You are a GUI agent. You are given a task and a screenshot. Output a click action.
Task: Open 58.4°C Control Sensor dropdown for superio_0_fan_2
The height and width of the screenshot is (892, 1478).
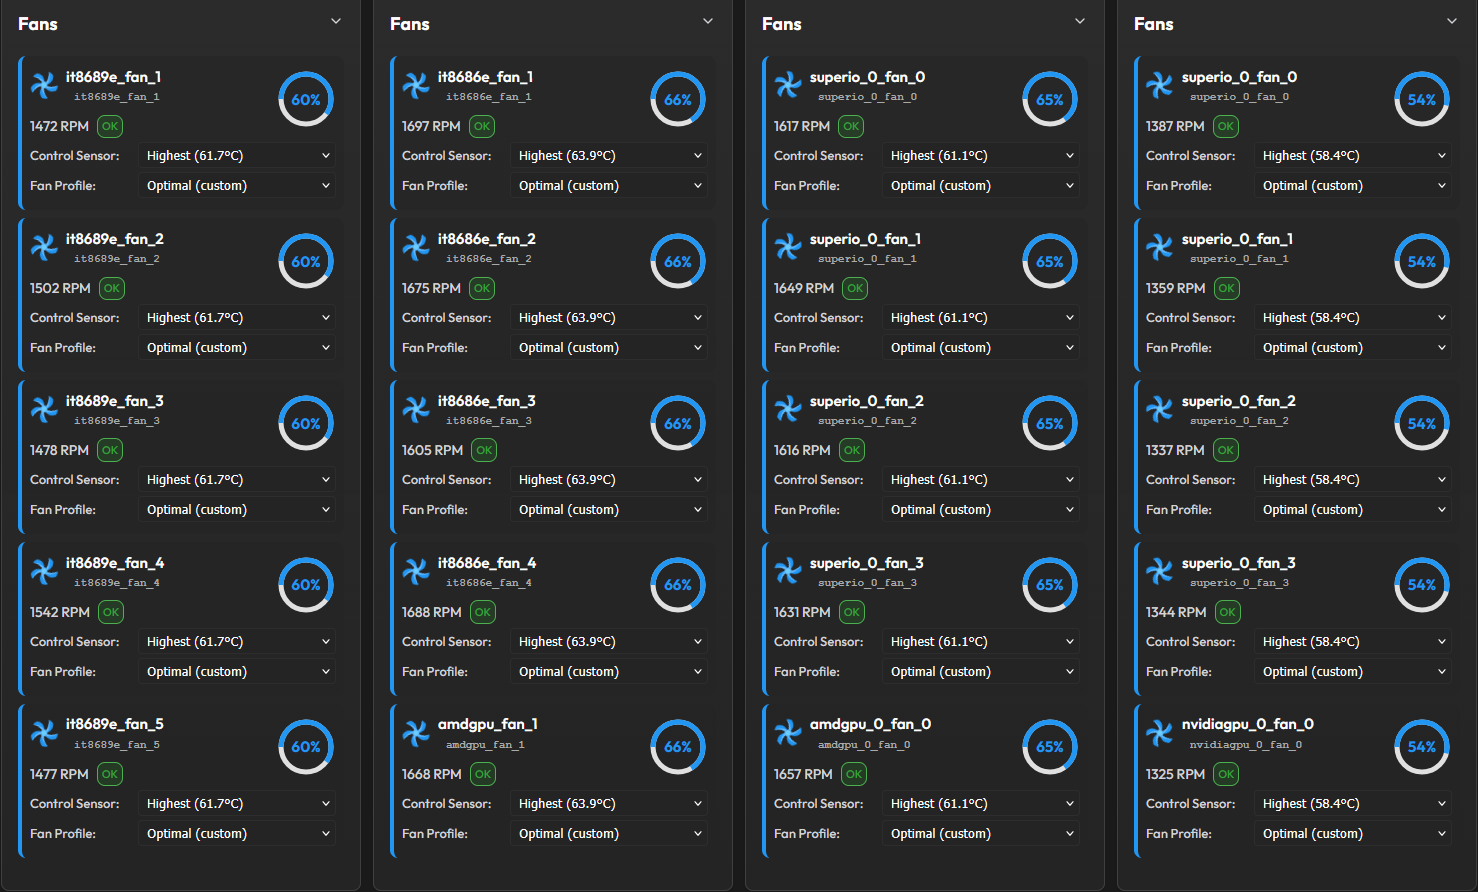(x=1353, y=480)
